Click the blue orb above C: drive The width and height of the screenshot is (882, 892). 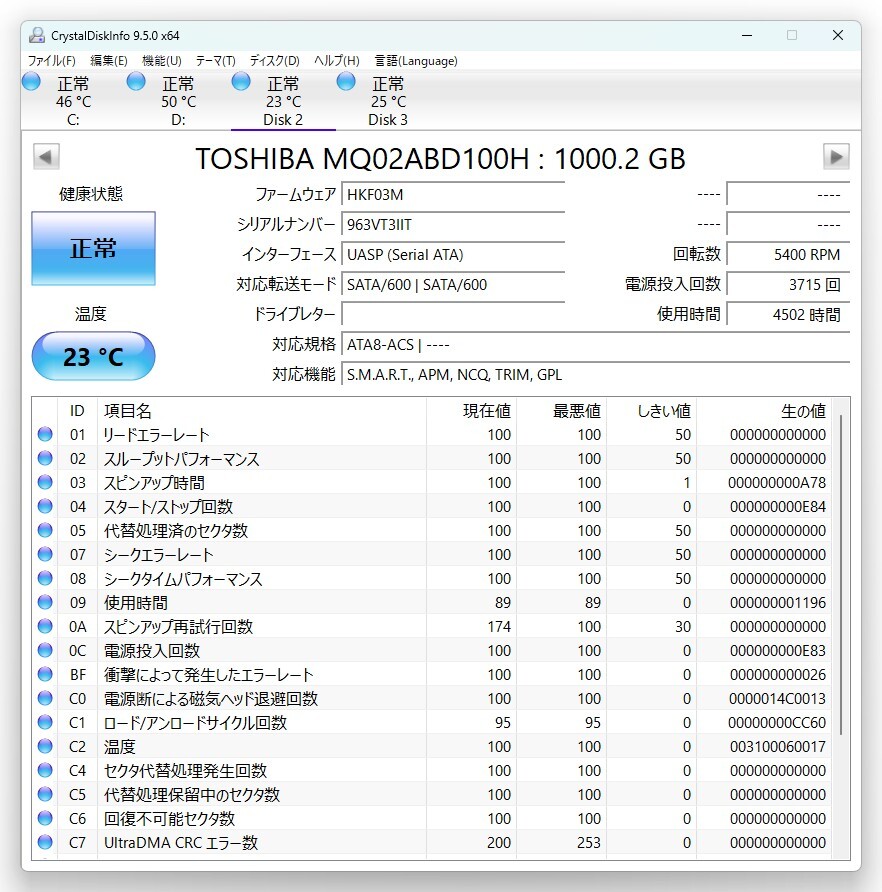coord(31,81)
